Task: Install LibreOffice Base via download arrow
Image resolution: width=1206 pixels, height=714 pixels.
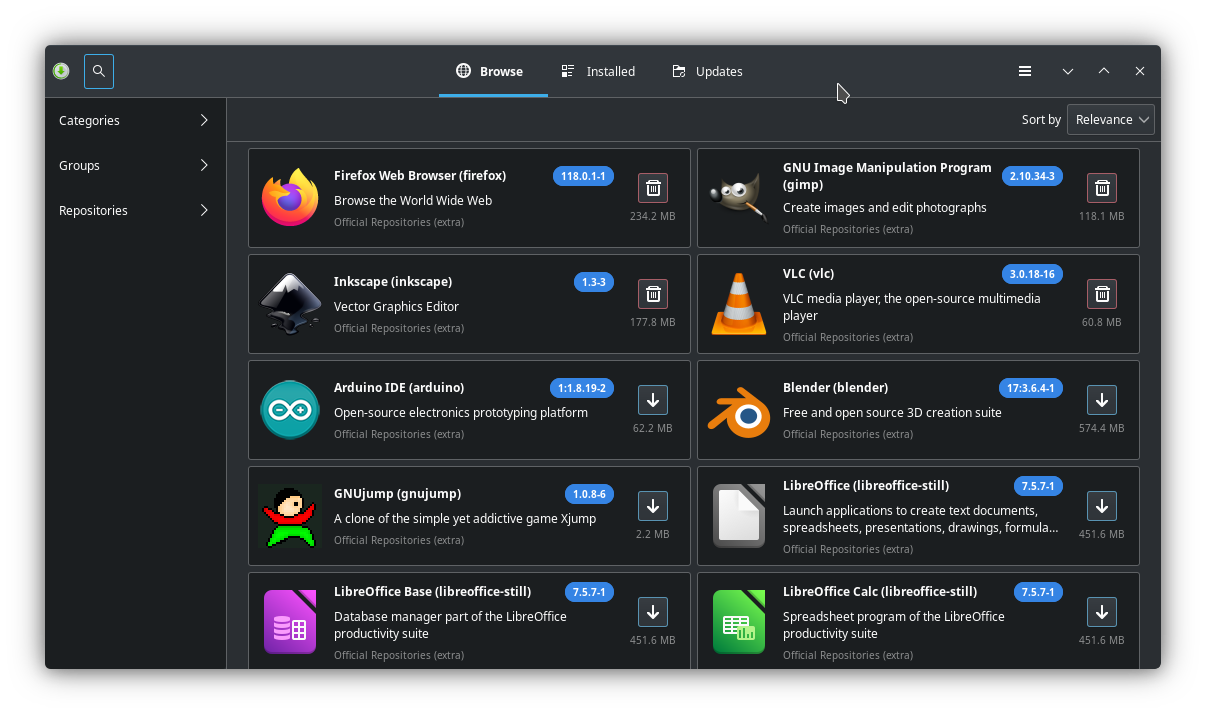Action: point(653,612)
